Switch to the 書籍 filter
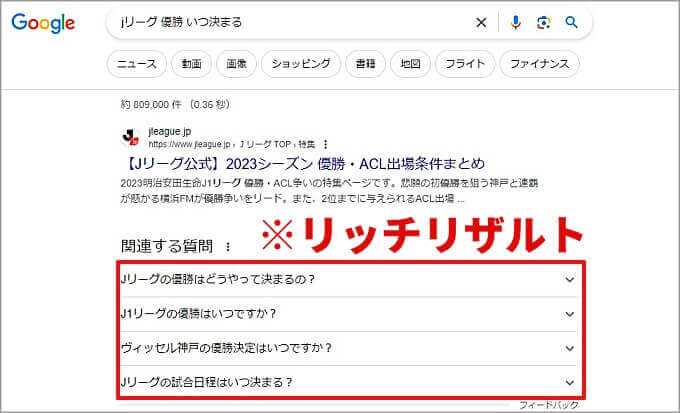Image resolution: width=680 pixels, height=413 pixels. [x=365, y=64]
